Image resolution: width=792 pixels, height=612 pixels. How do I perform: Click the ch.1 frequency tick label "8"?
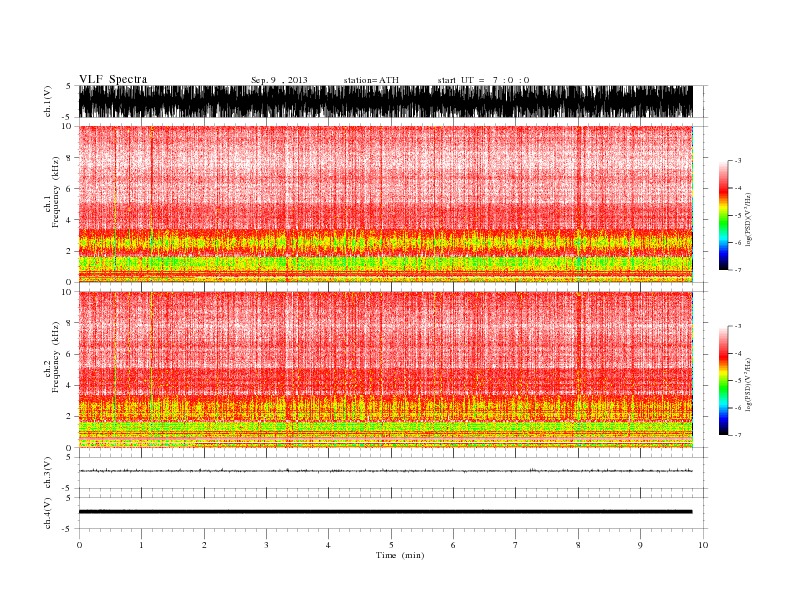point(69,158)
